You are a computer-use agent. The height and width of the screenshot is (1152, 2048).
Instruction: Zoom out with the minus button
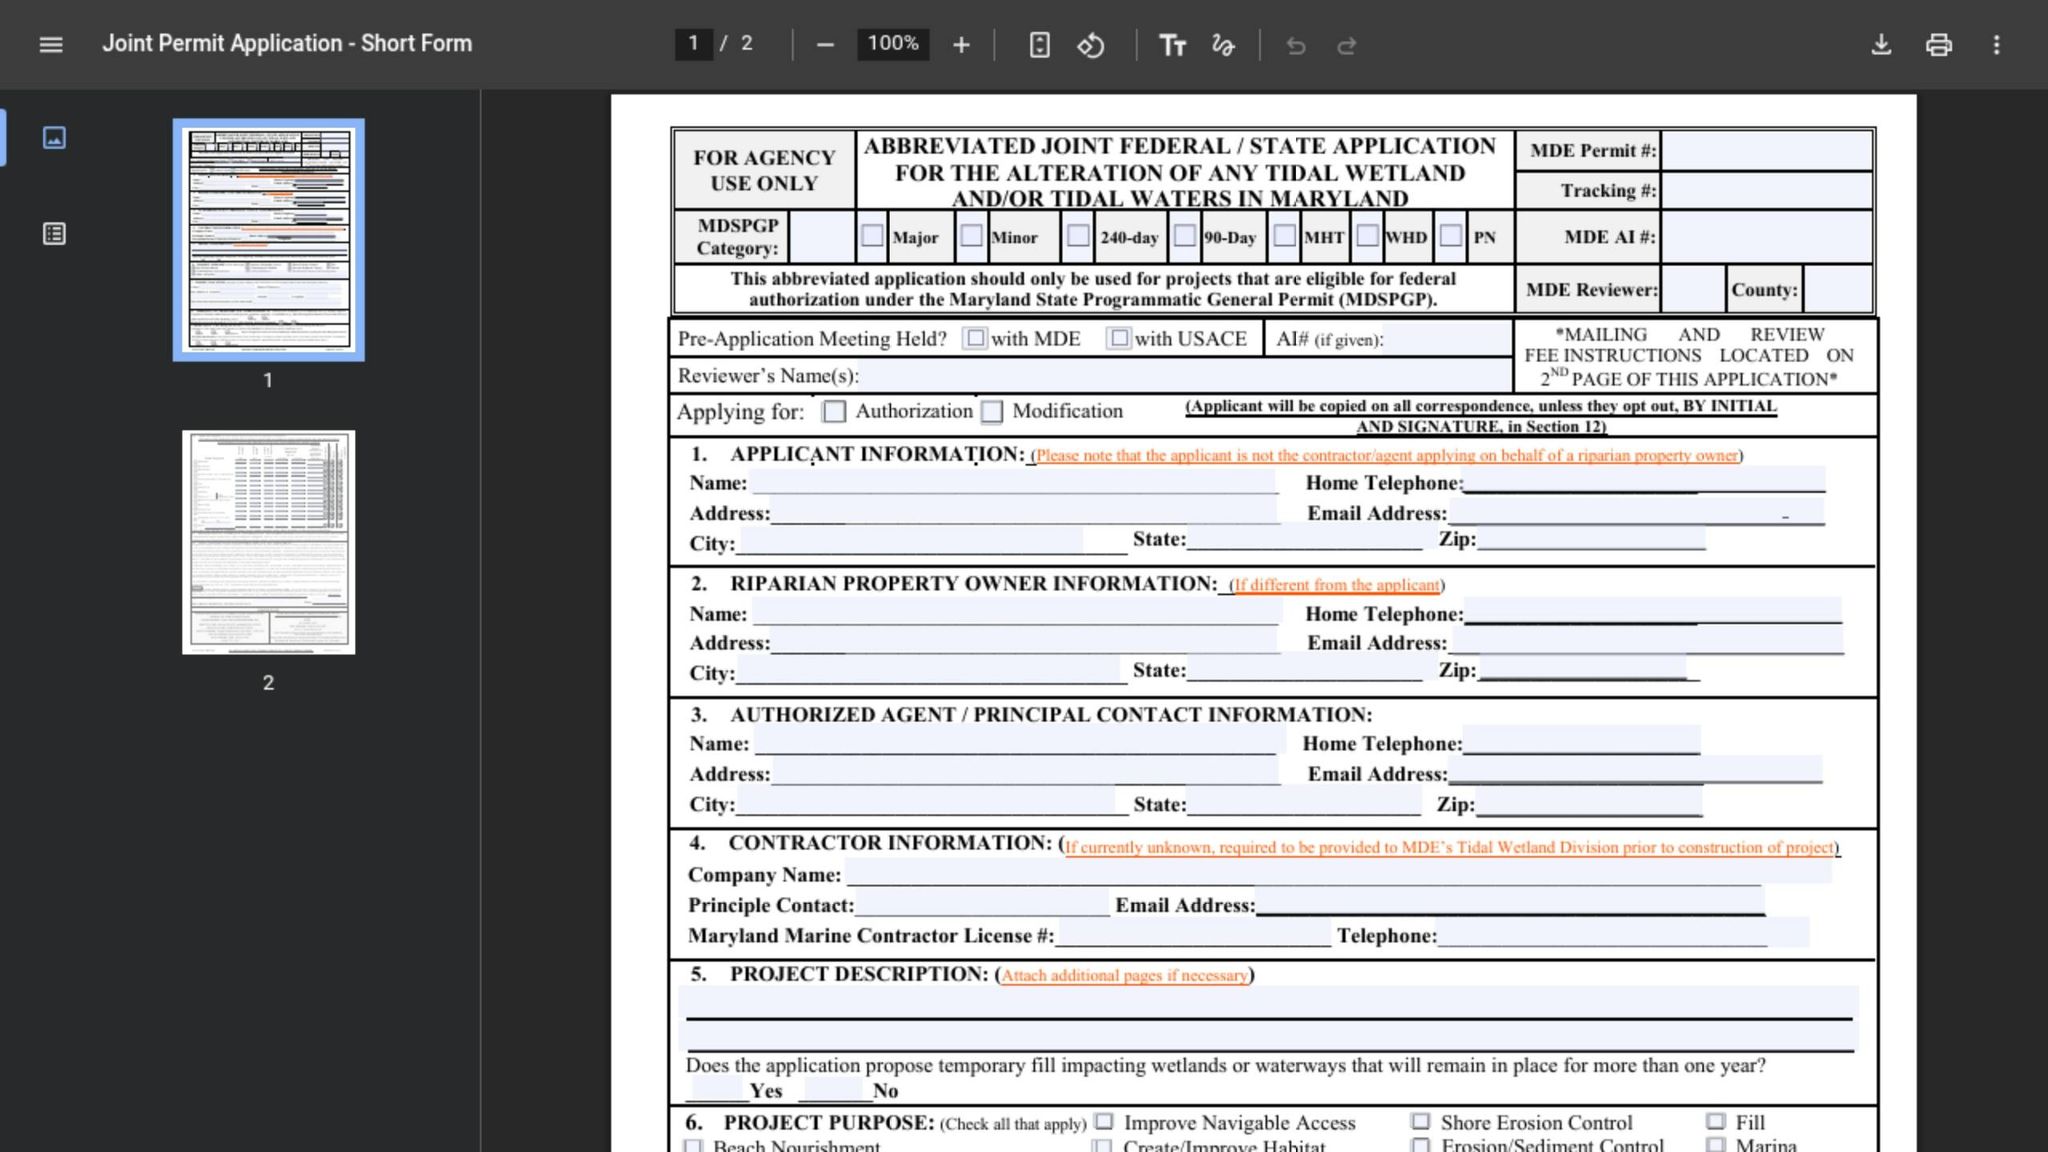click(825, 45)
